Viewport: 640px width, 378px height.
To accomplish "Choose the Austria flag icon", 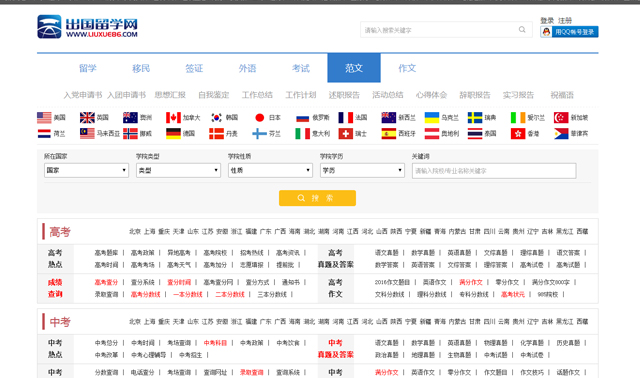I will [x=432, y=133].
